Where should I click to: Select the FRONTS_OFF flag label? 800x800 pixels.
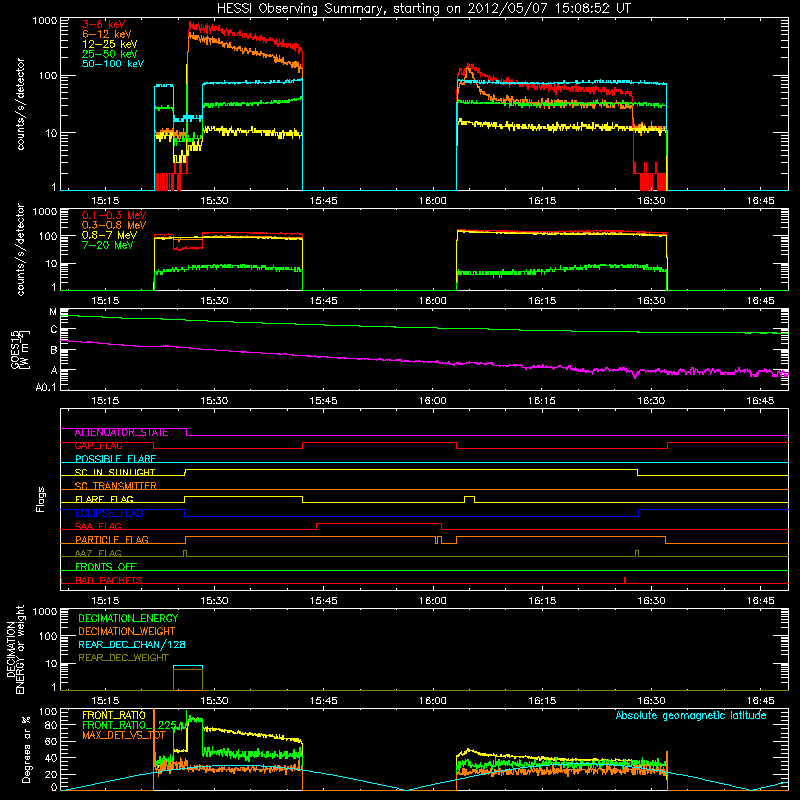pyautogui.click(x=106, y=567)
